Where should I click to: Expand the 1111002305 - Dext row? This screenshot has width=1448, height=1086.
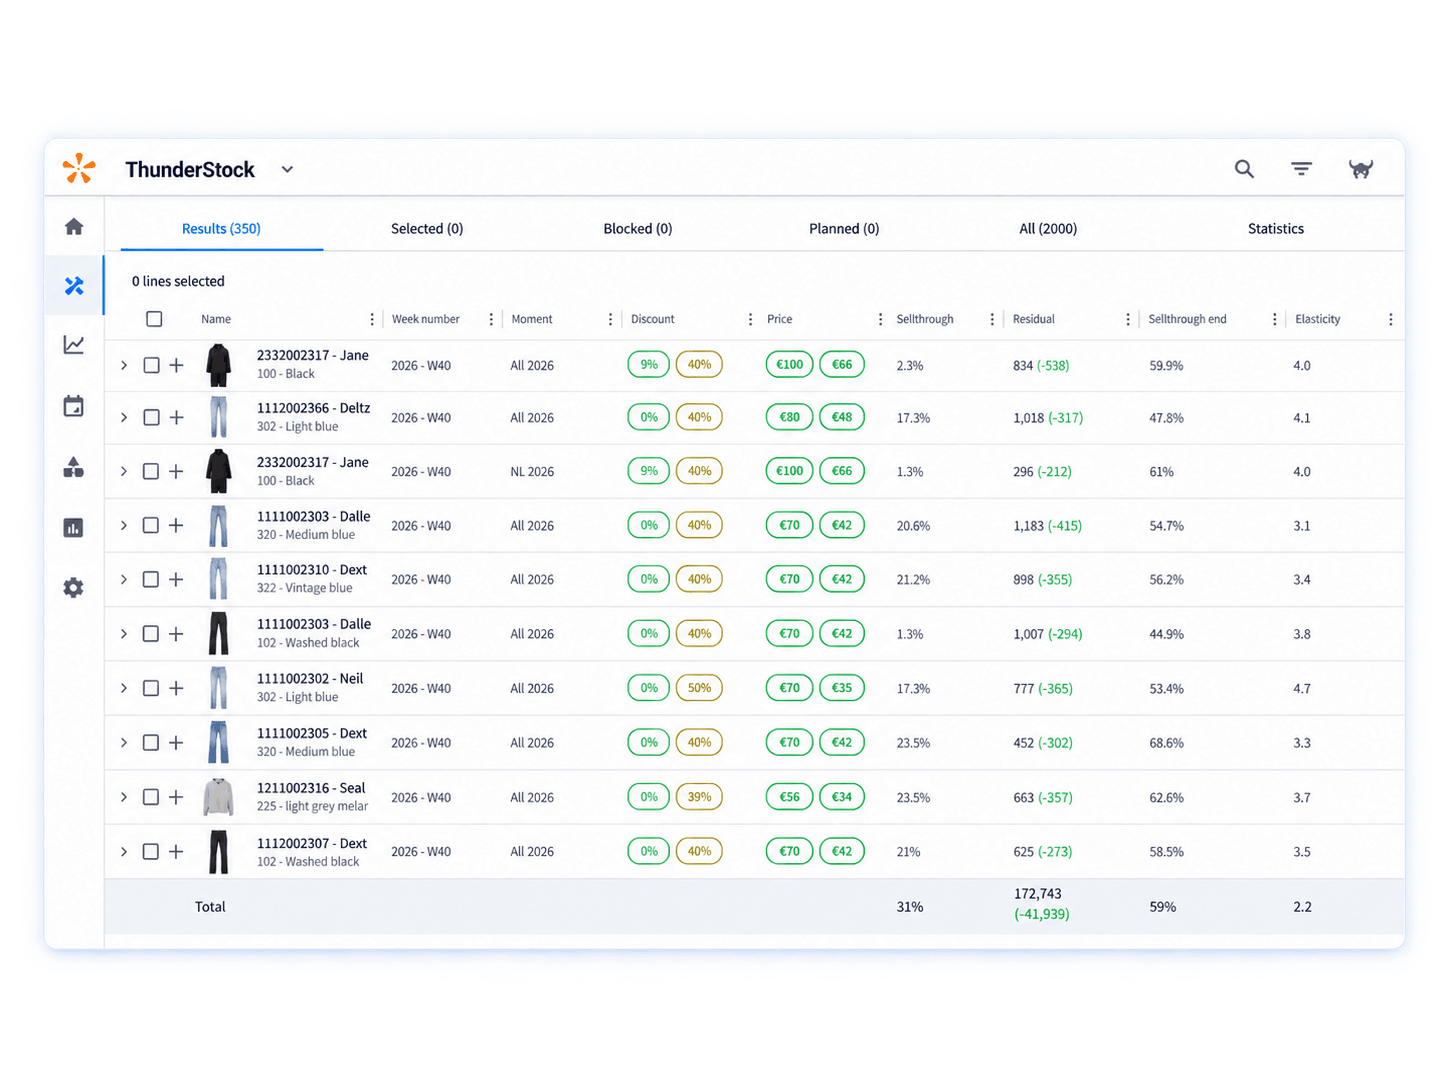[124, 743]
